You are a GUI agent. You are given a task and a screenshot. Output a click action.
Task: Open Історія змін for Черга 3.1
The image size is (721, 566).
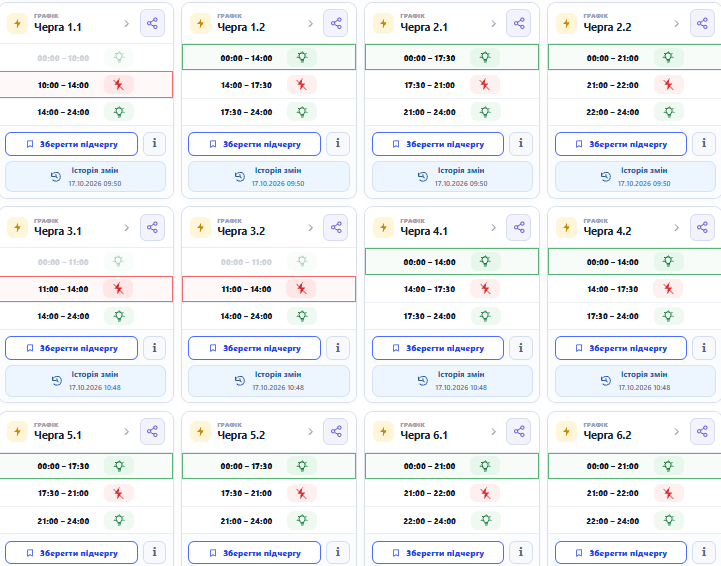click(86, 381)
